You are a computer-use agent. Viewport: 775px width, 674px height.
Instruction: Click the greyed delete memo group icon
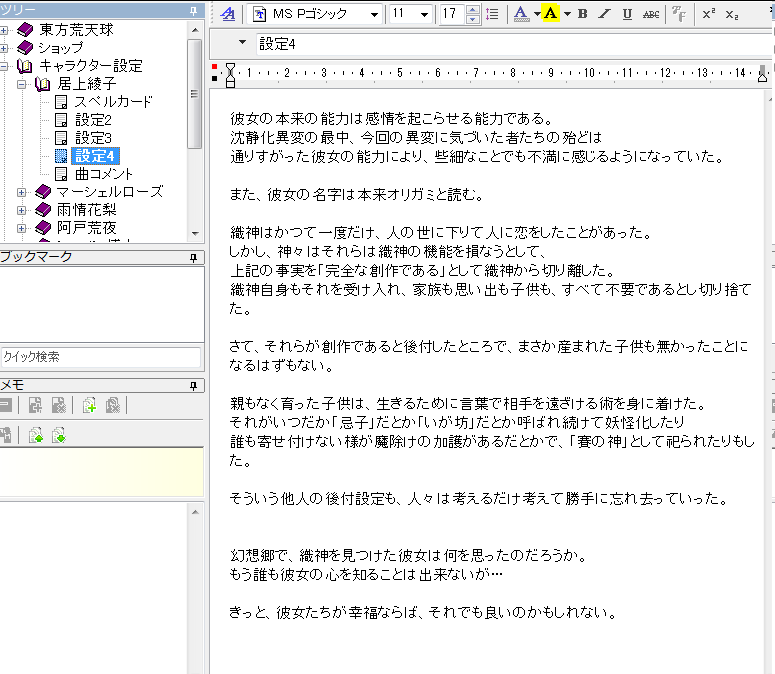(x=58, y=406)
